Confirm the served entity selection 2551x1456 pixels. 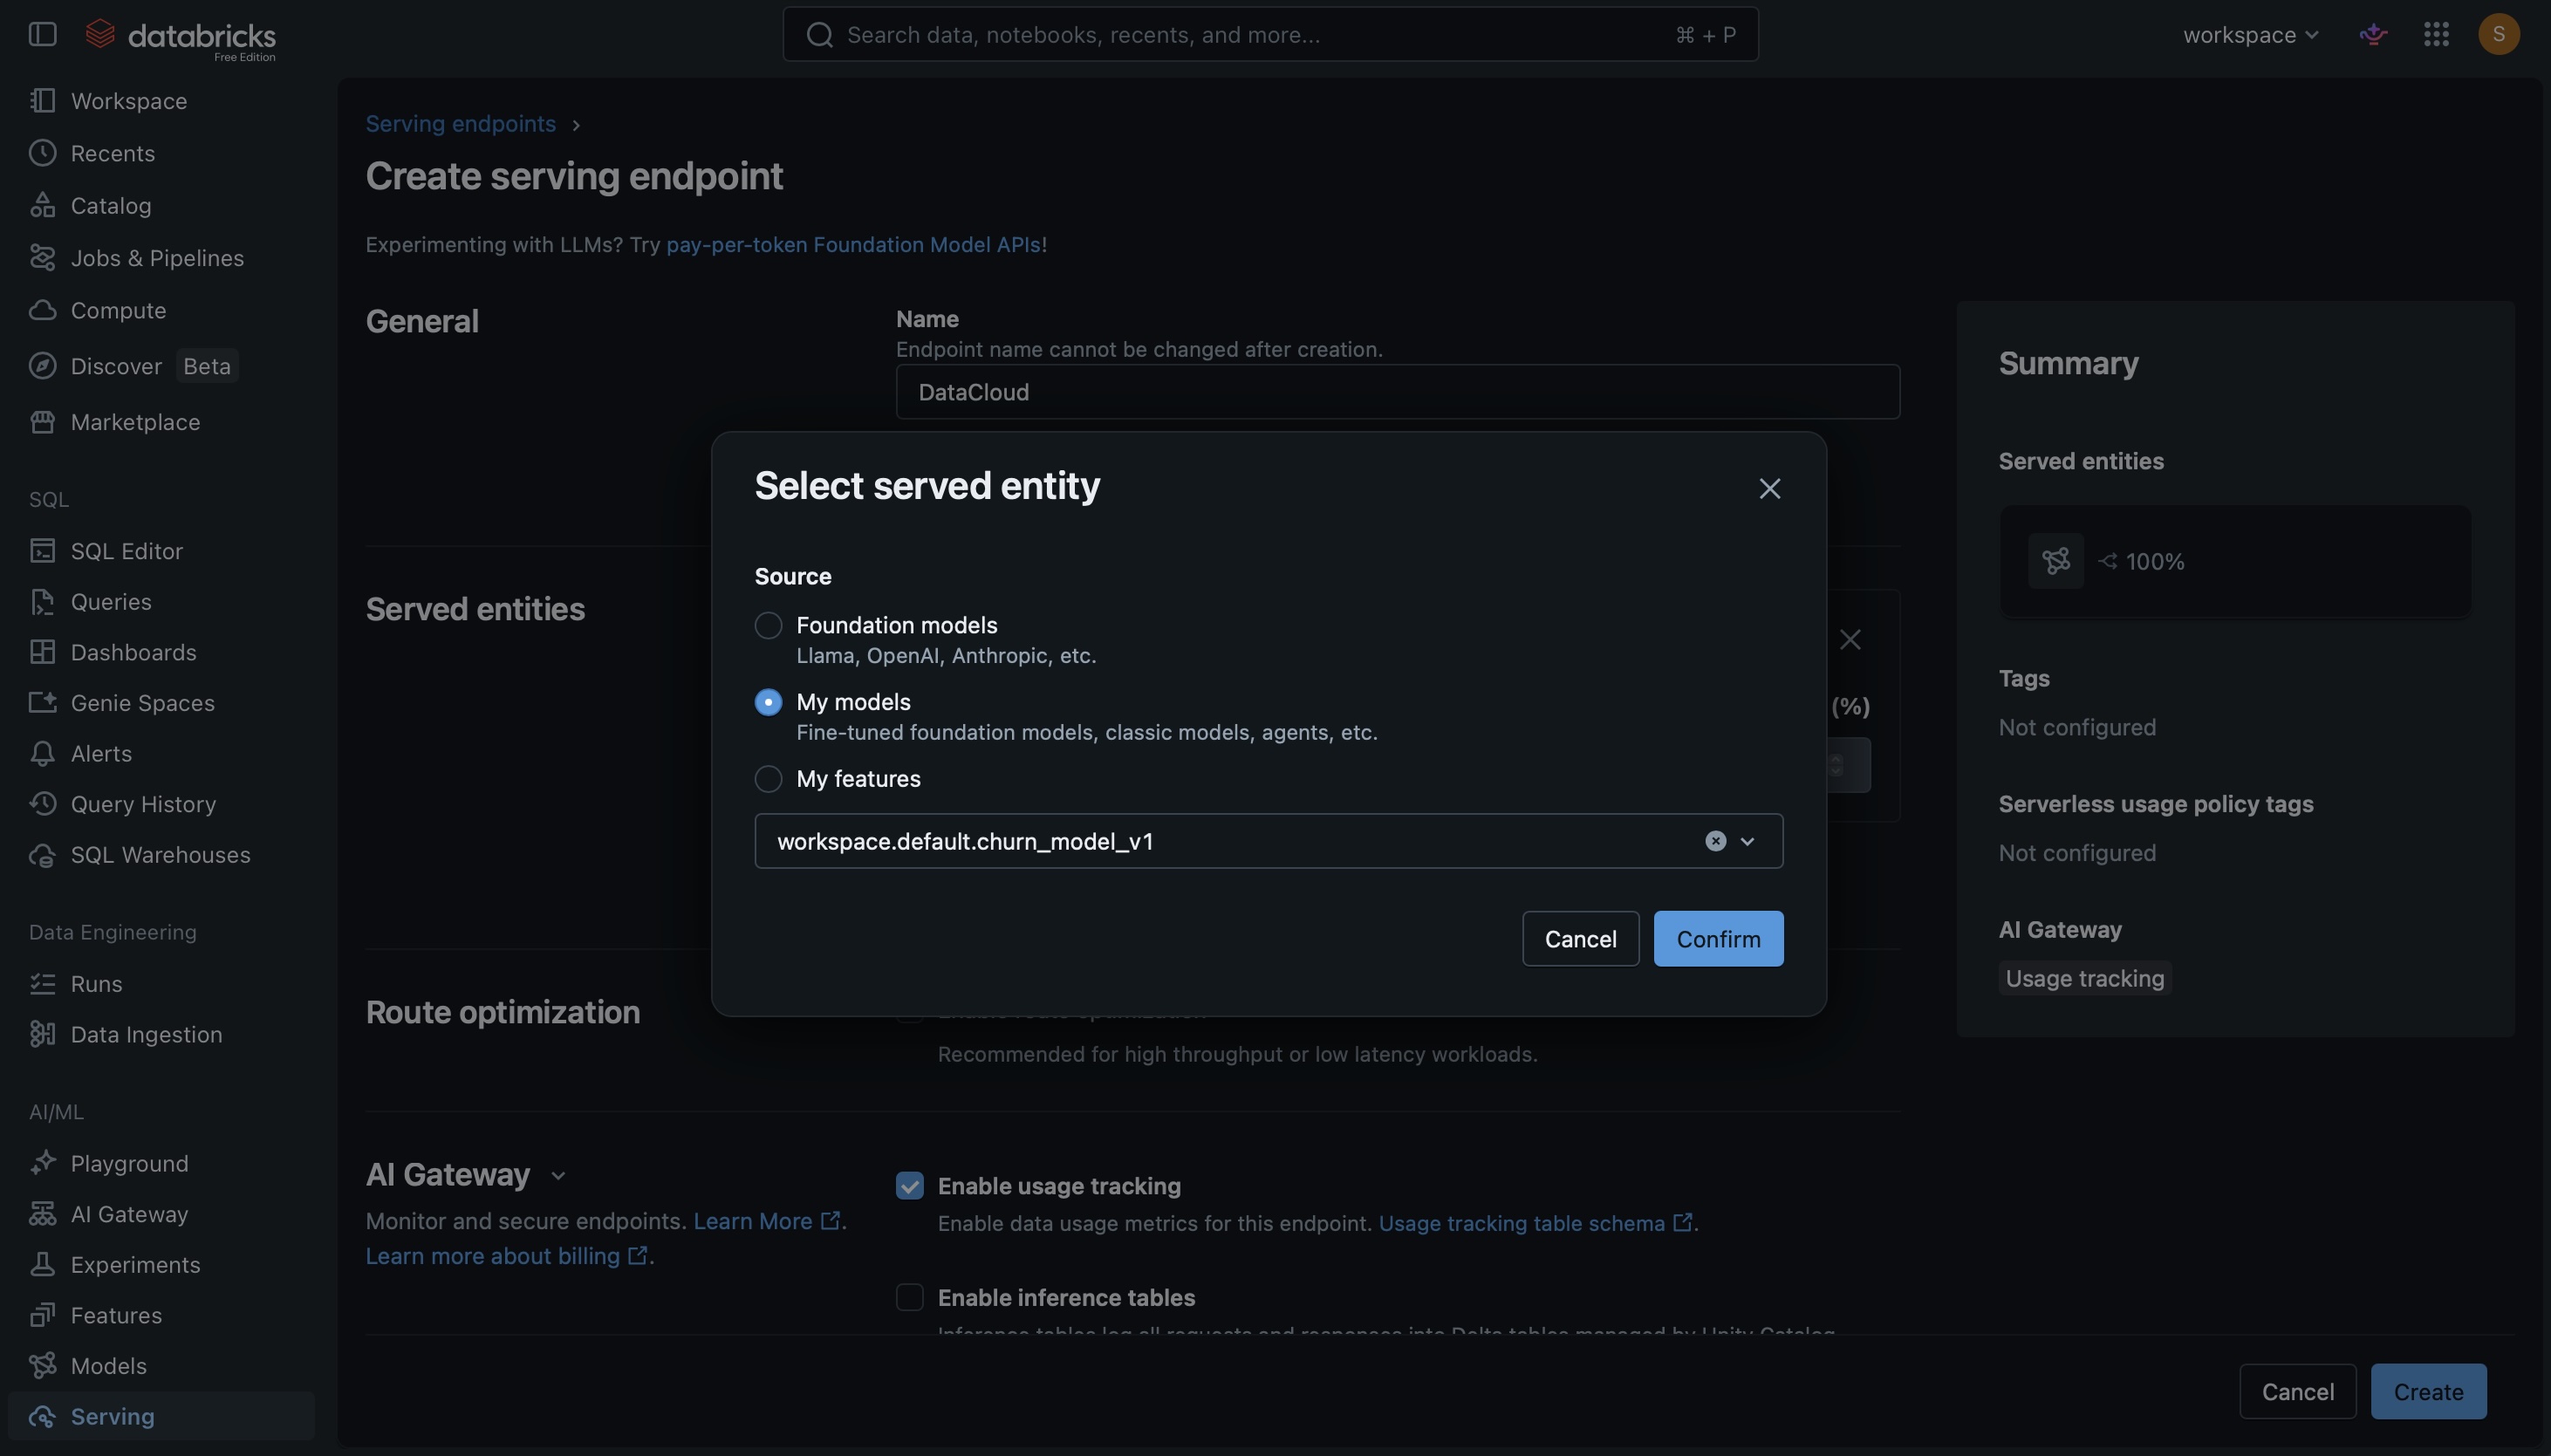click(1718, 939)
